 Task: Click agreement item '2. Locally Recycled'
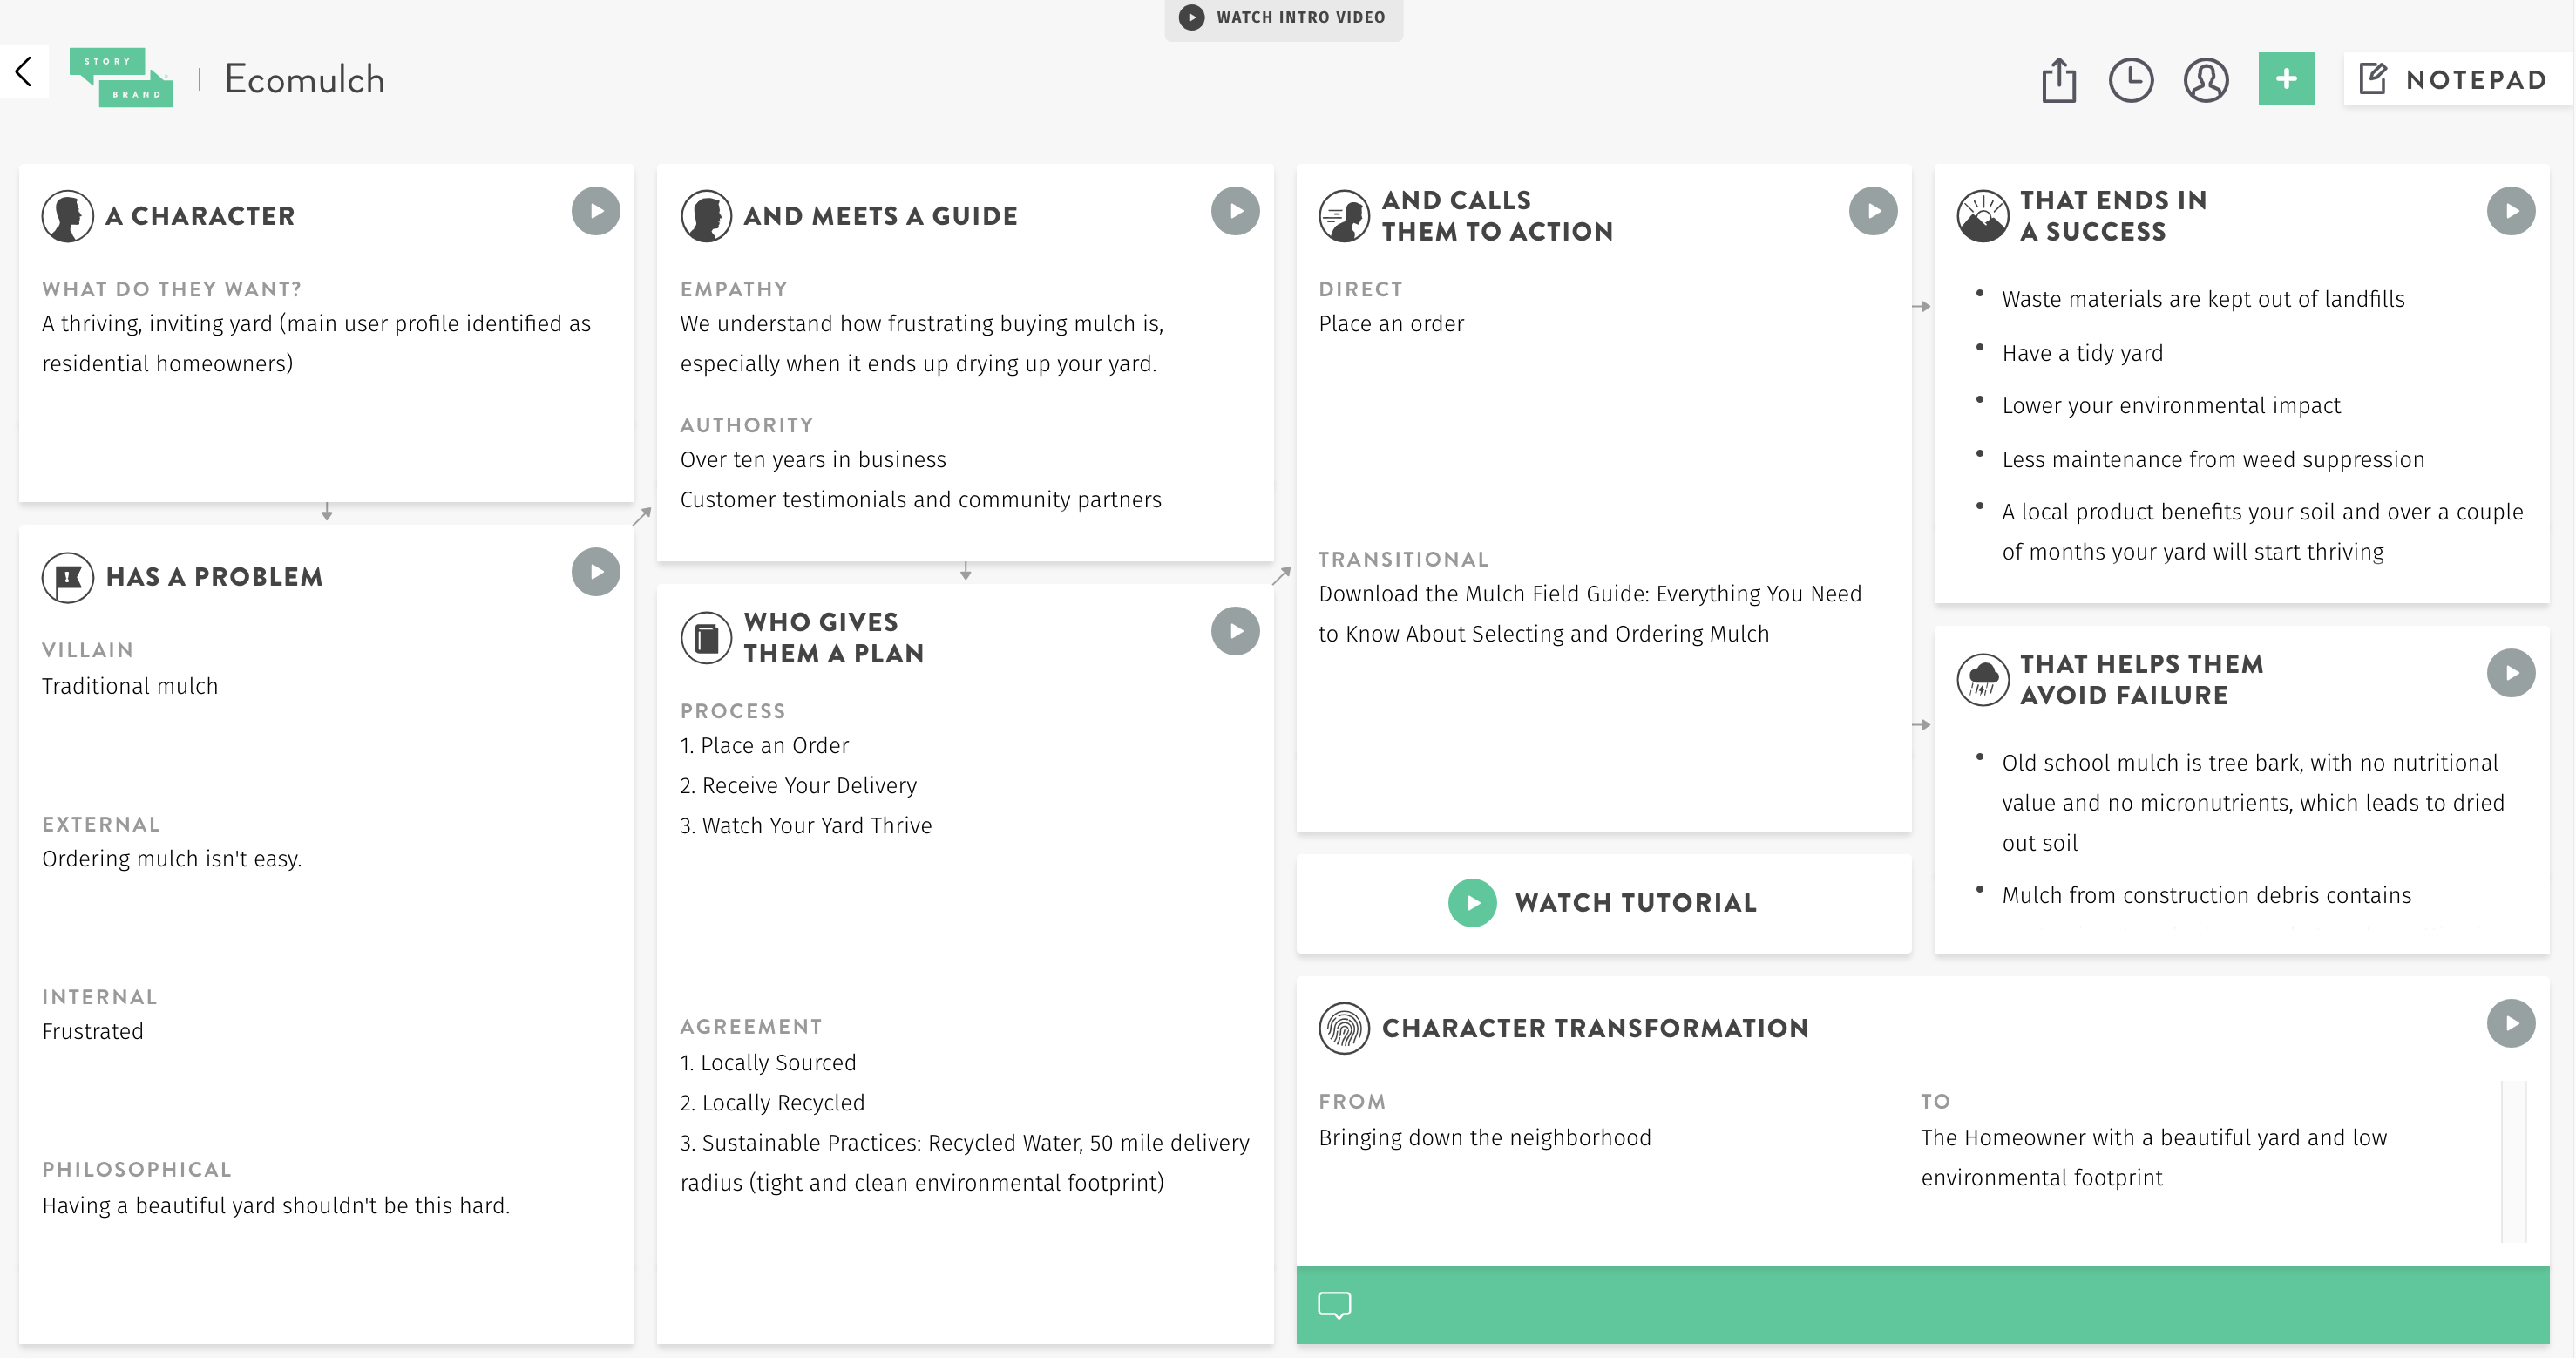(x=772, y=1102)
